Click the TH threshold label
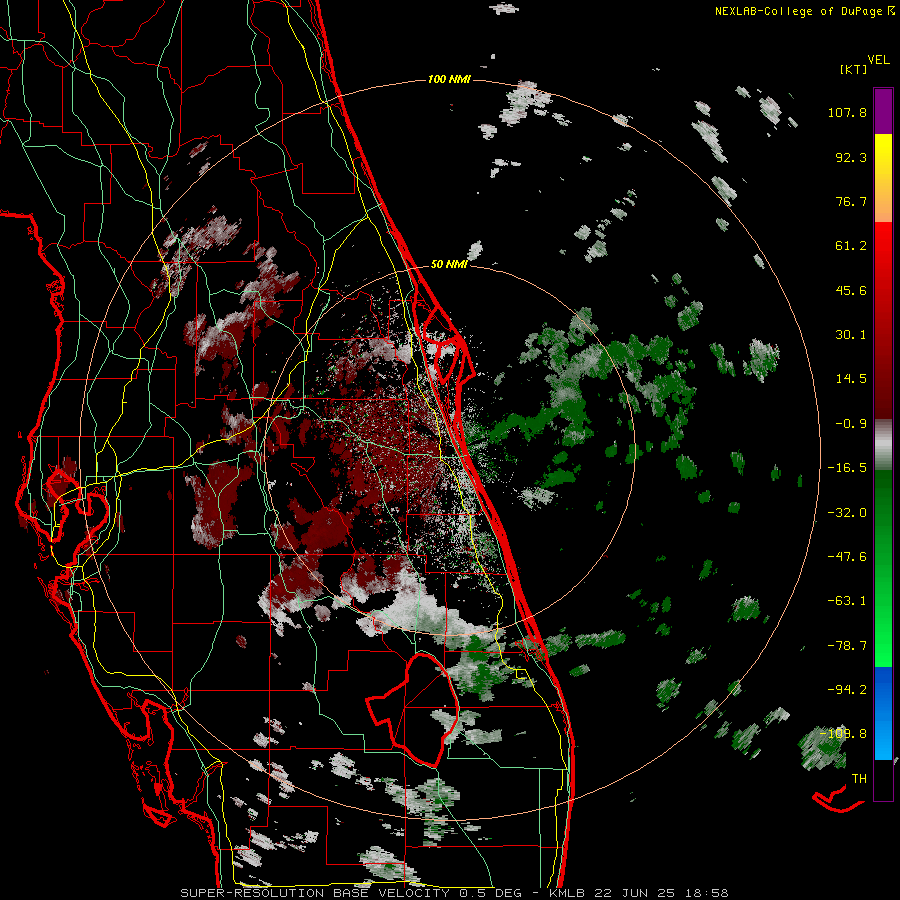Viewport: 900px width, 900px height. pos(859,779)
